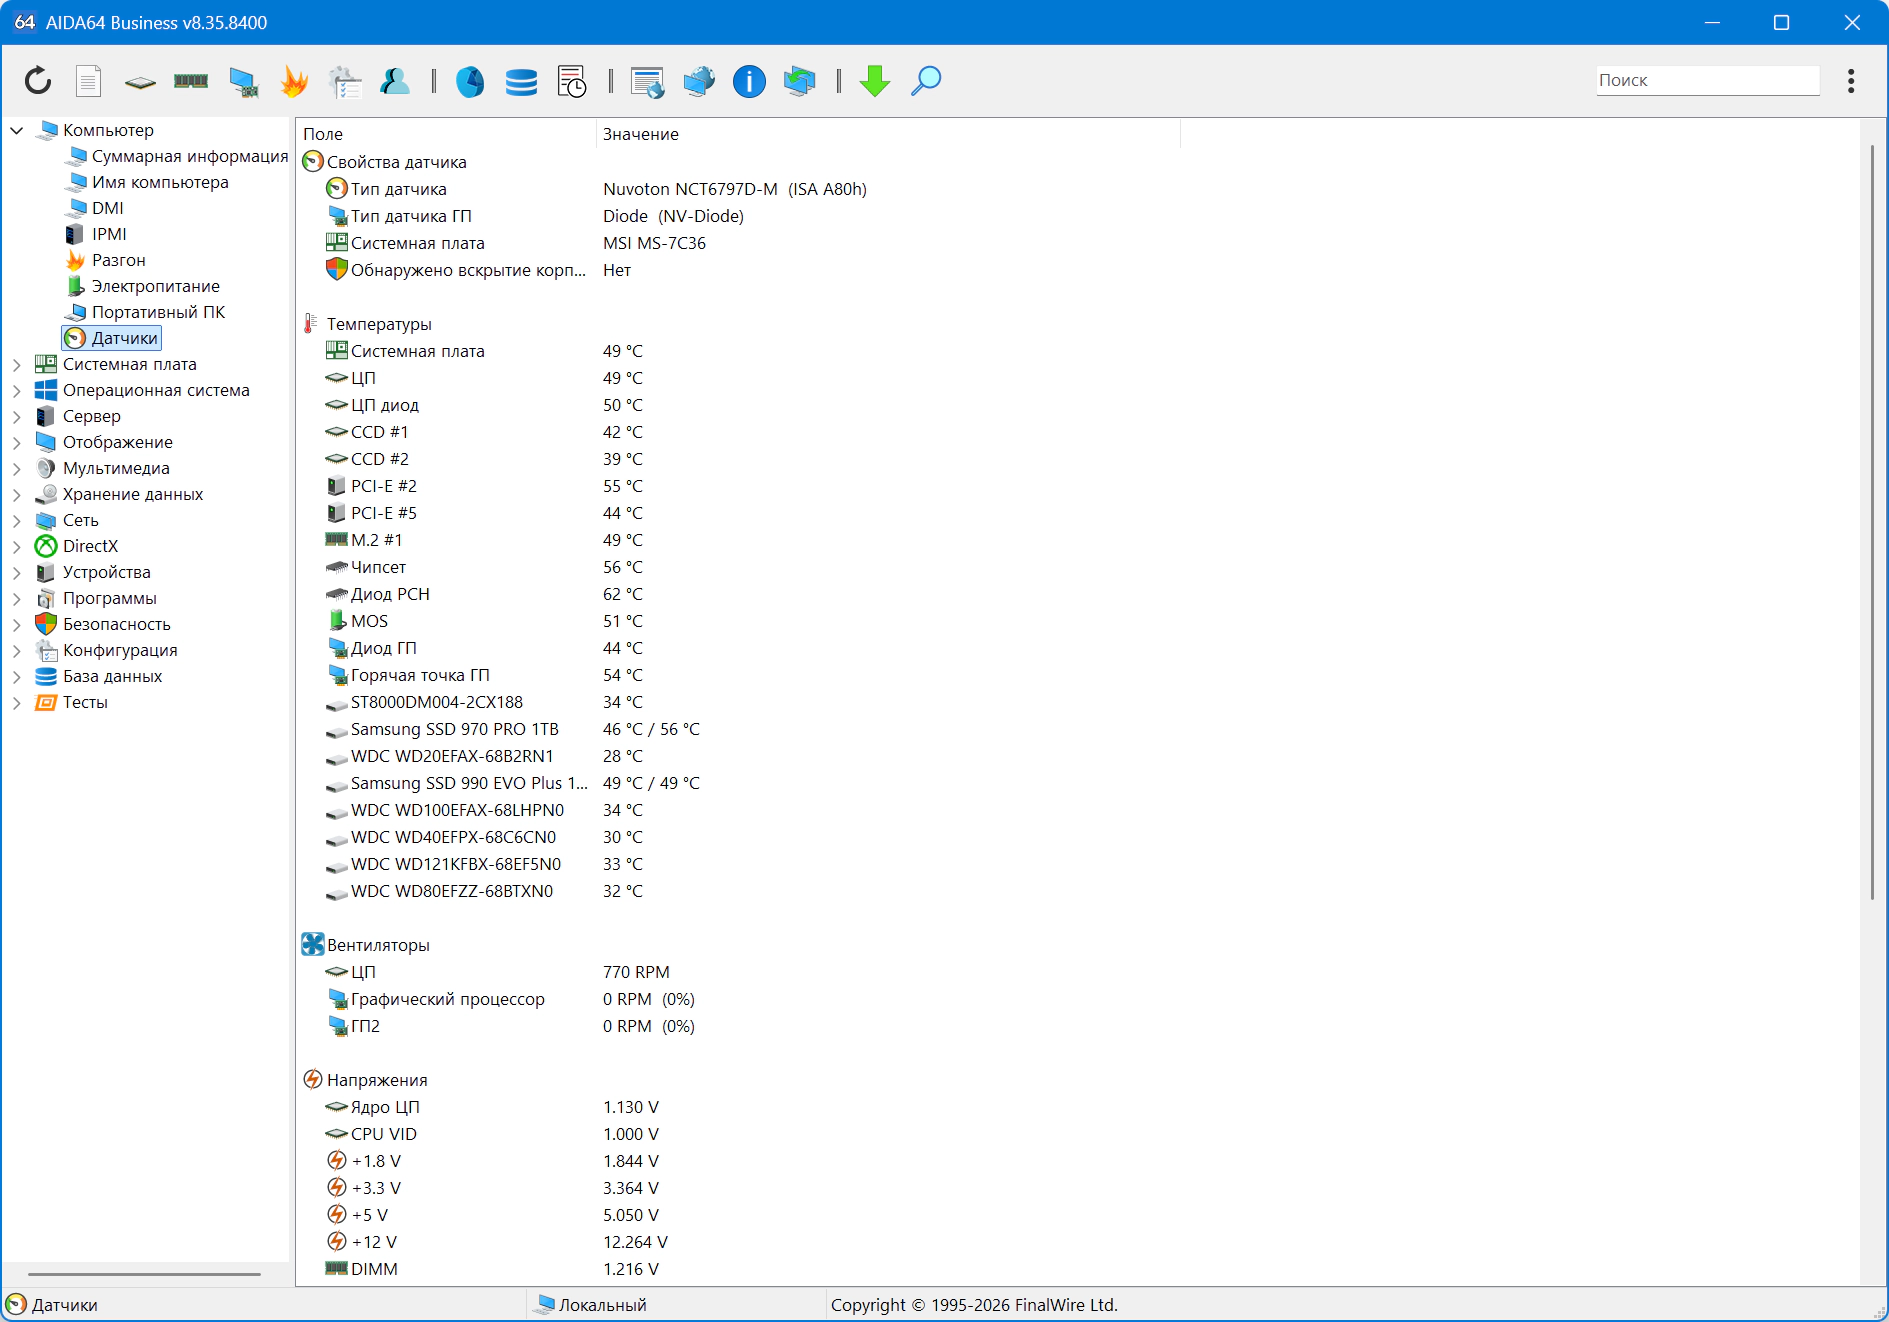Expand the 'Отображение' tree node
Image resolution: width=1889 pixels, height=1322 pixels.
point(17,442)
